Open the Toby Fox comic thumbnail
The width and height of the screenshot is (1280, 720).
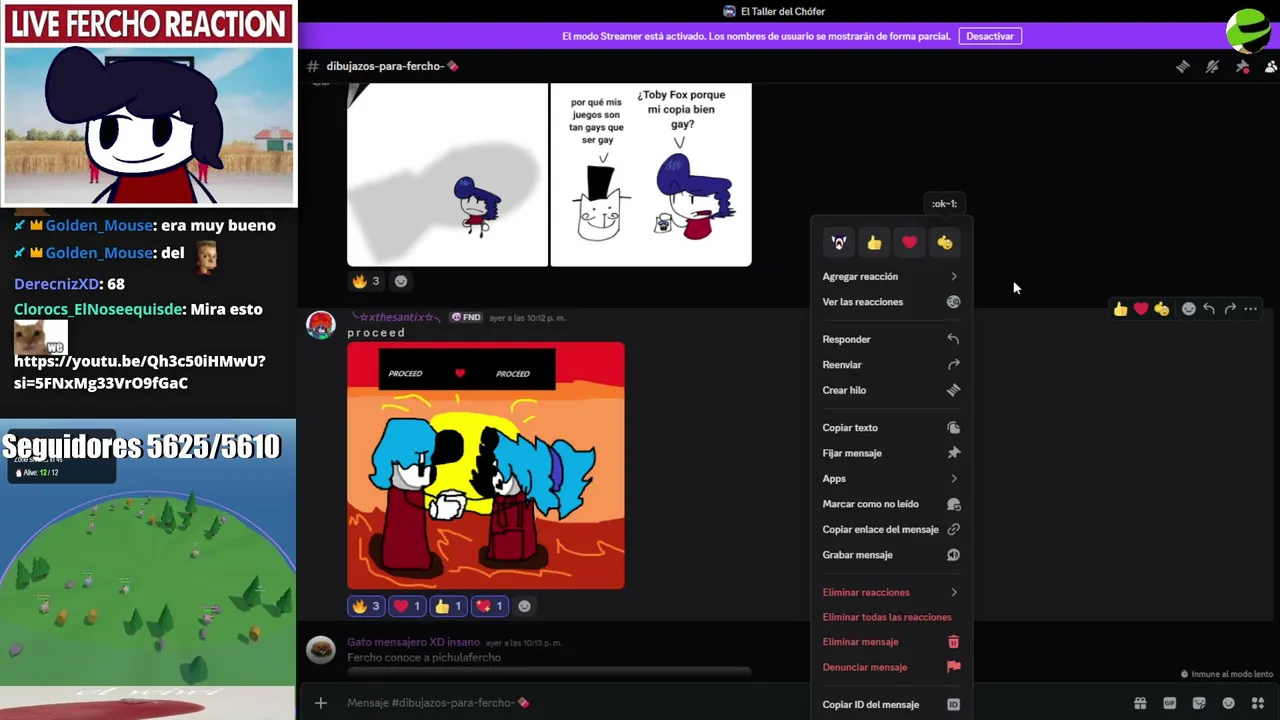pos(651,175)
